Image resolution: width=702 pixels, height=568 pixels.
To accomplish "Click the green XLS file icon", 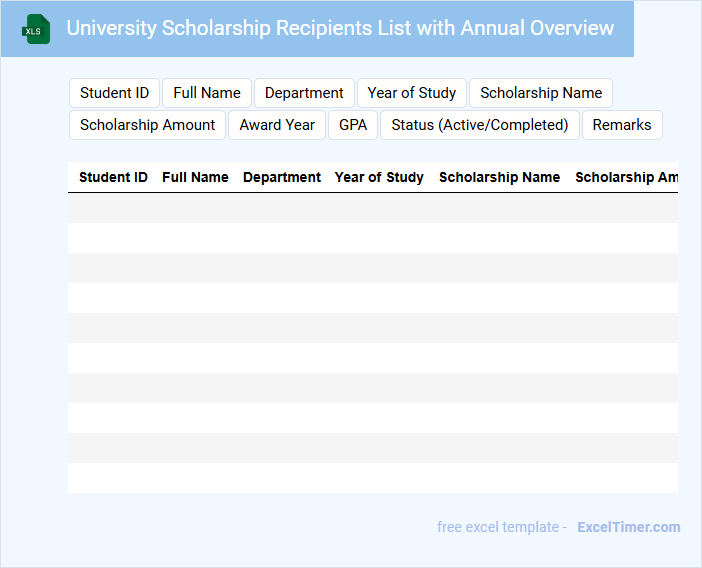I will (36, 29).
